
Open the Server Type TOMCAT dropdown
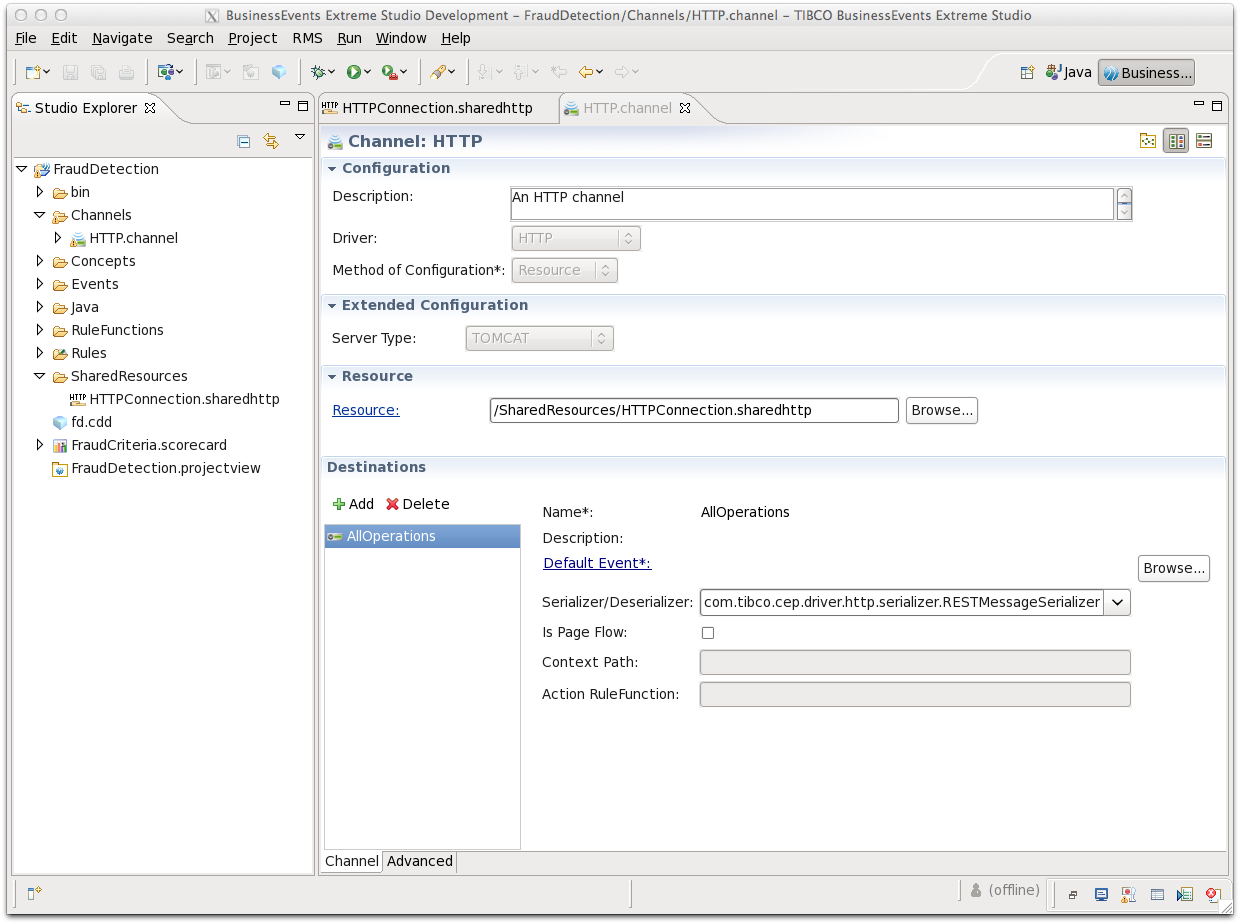pos(539,338)
